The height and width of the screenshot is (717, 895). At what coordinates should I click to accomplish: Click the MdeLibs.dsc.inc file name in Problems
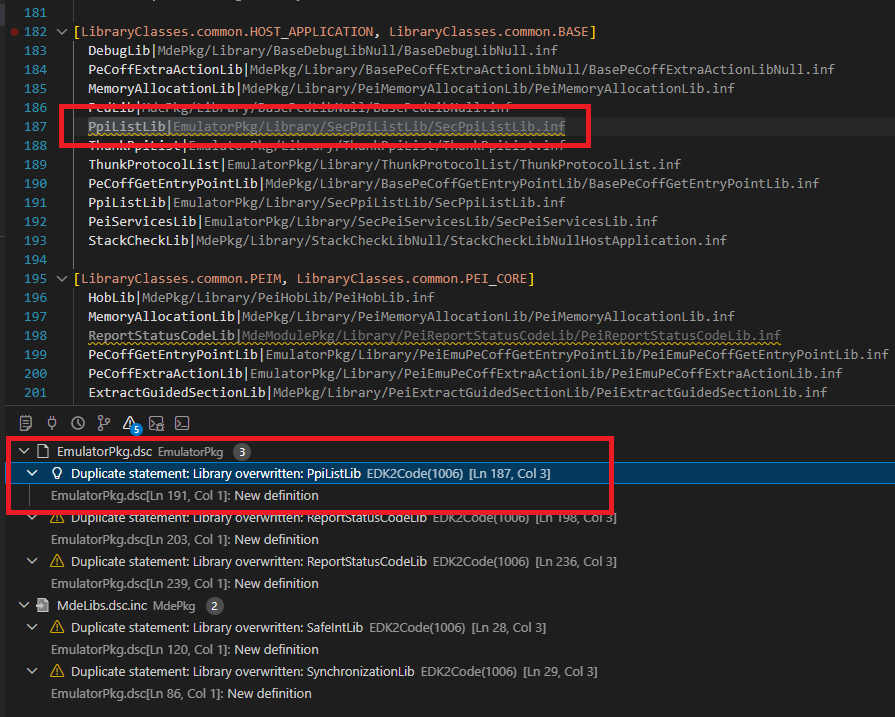click(102, 605)
